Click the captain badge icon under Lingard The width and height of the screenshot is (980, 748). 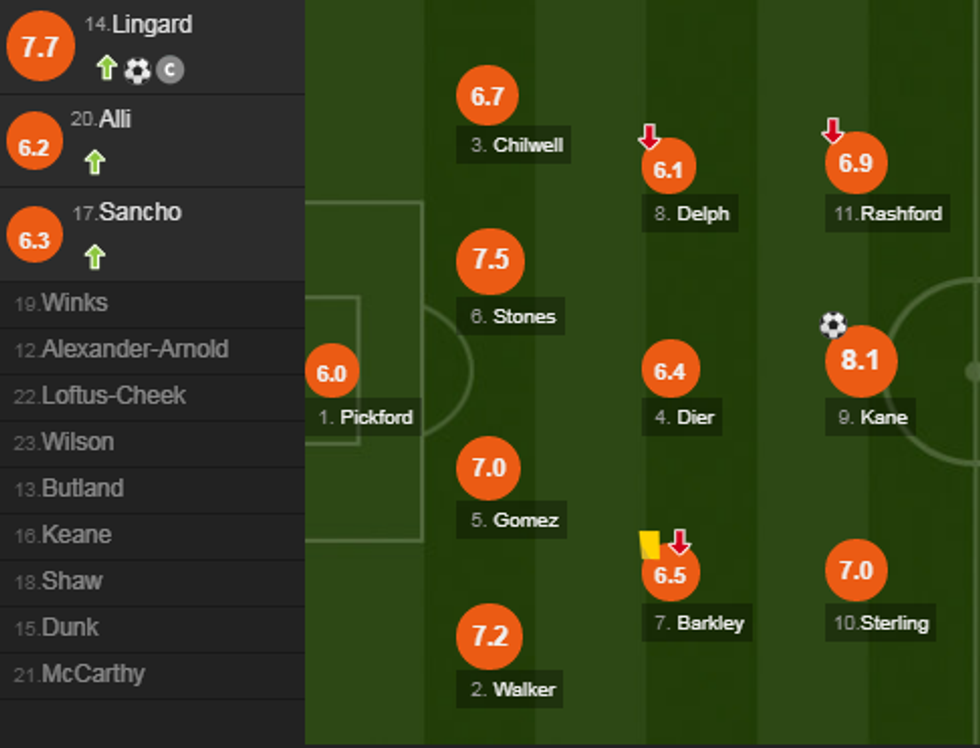click(x=170, y=69)
